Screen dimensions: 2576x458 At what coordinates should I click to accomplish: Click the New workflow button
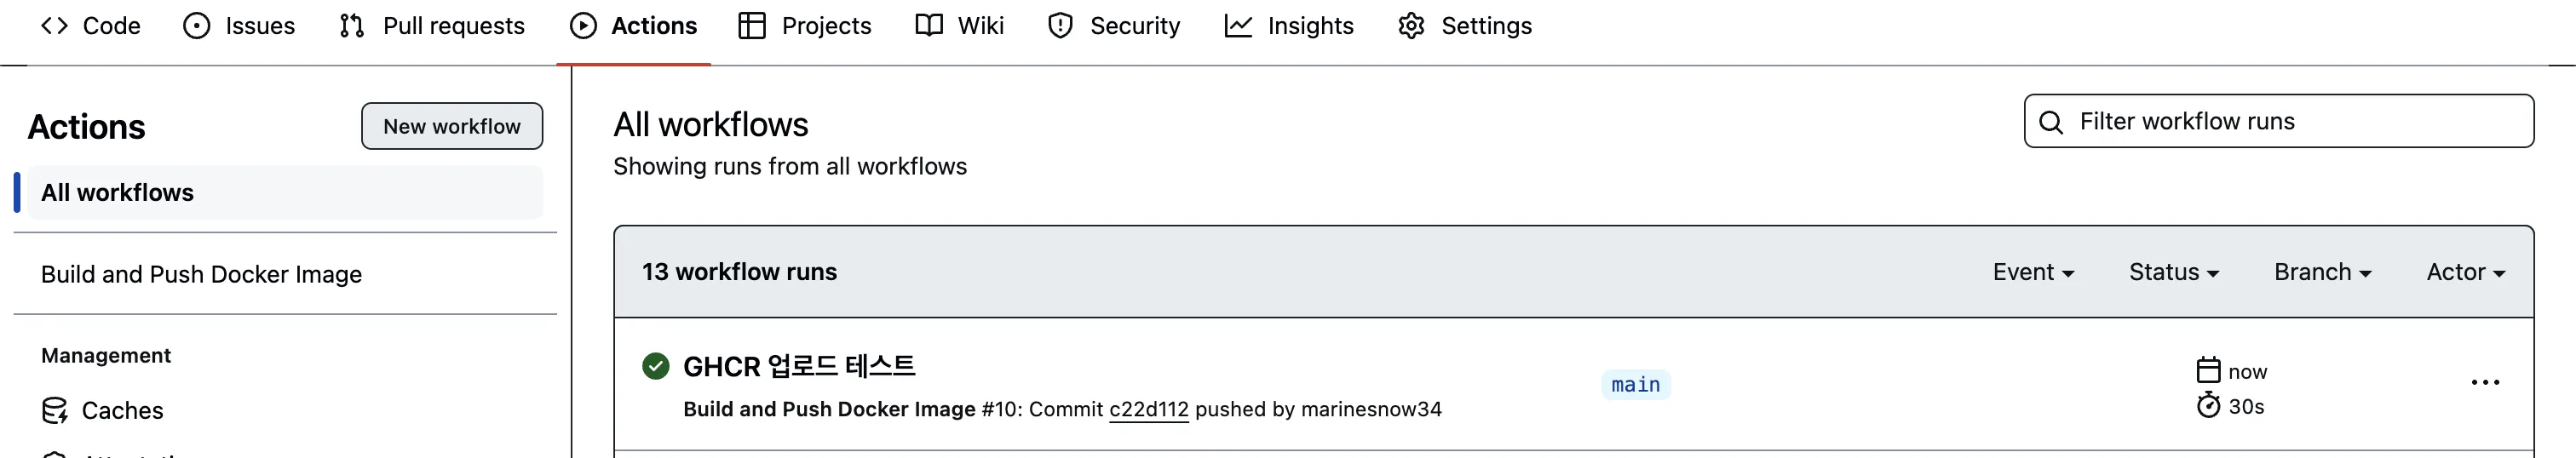[x=452, y=126]
